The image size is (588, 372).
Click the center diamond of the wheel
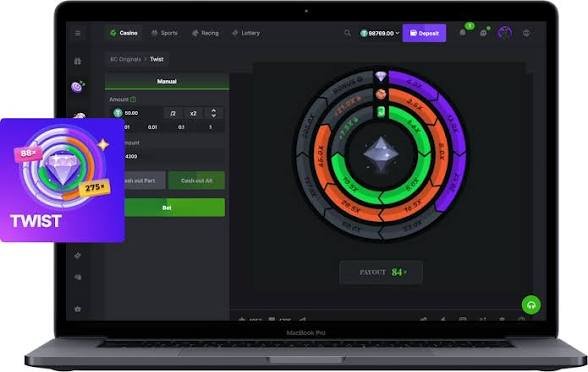[x=381, y=154]
